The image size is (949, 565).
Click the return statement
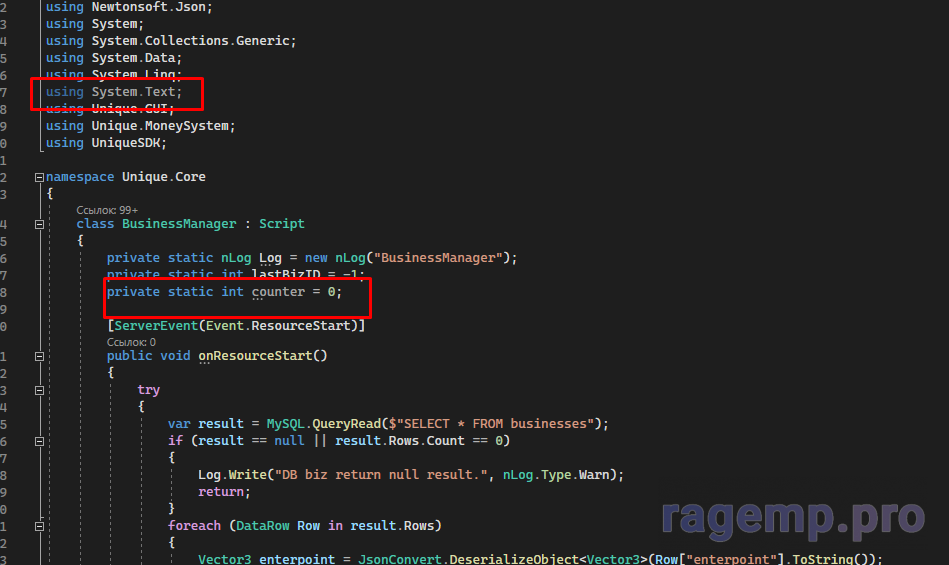coord(220,492)
